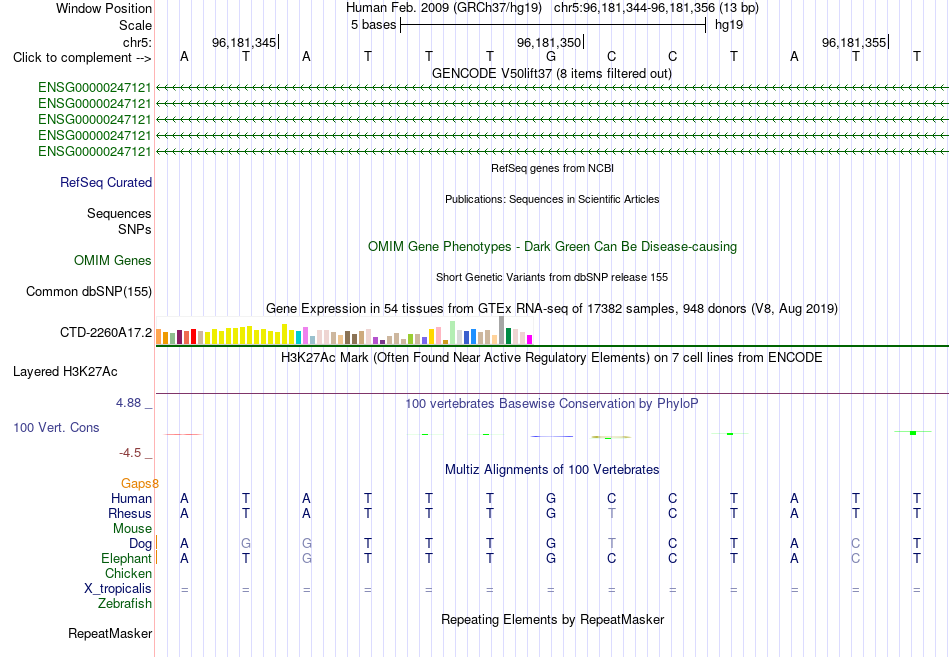Open the OMIM Genes track label

pyautogui.click(x=113, y=261)
